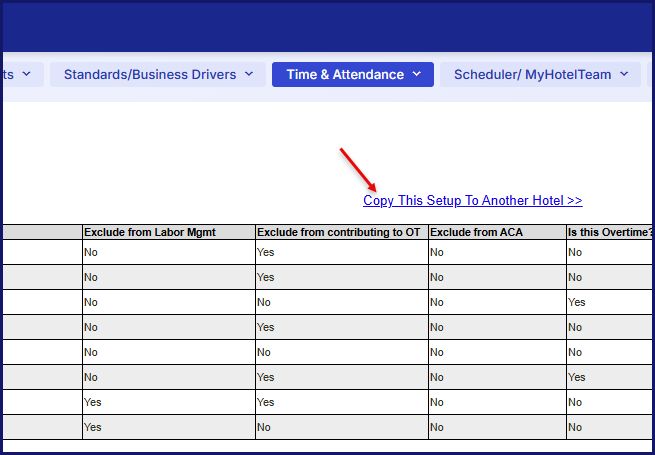Click first row's No under Exclude from ACA

pos(437,253)
